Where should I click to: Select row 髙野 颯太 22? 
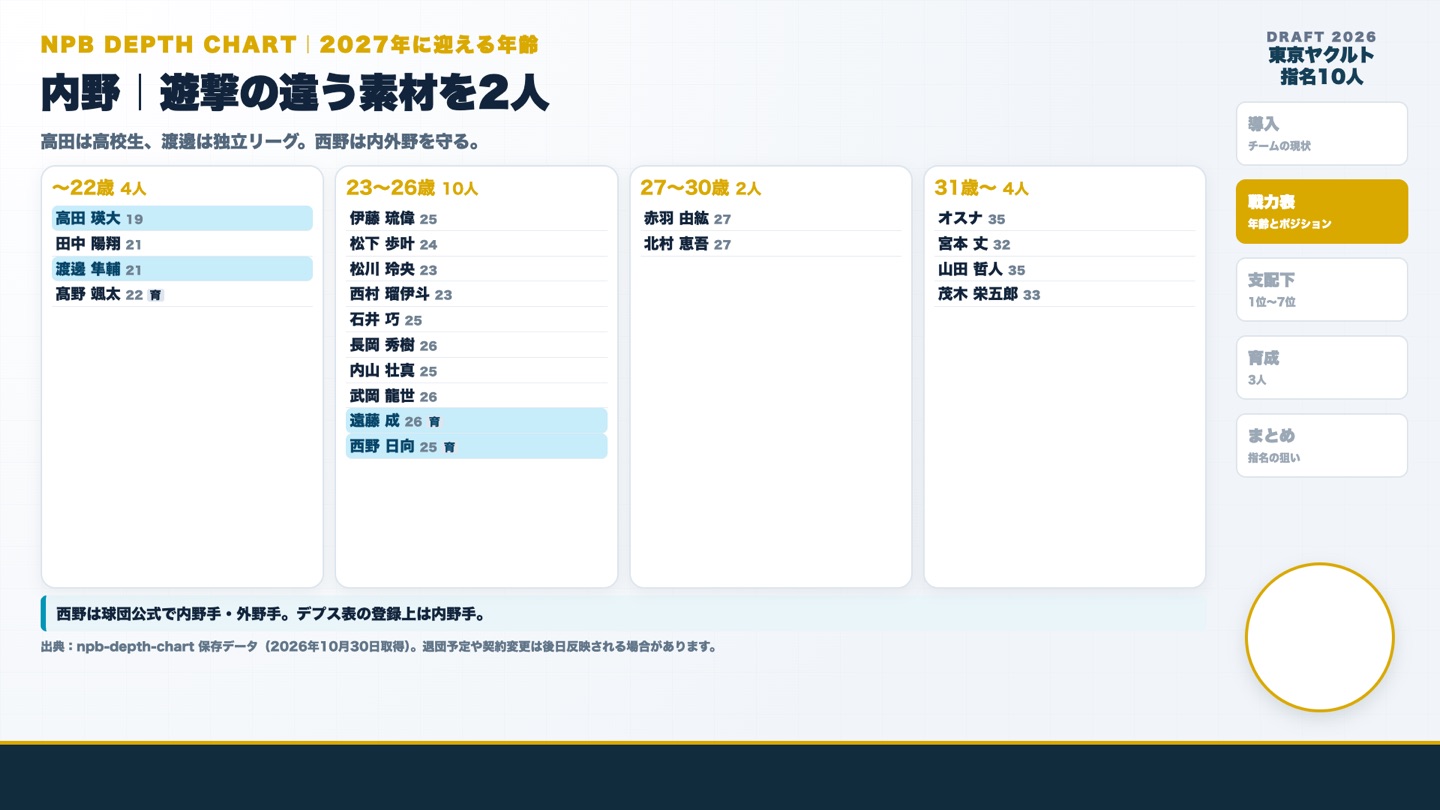tap(182, 294)
